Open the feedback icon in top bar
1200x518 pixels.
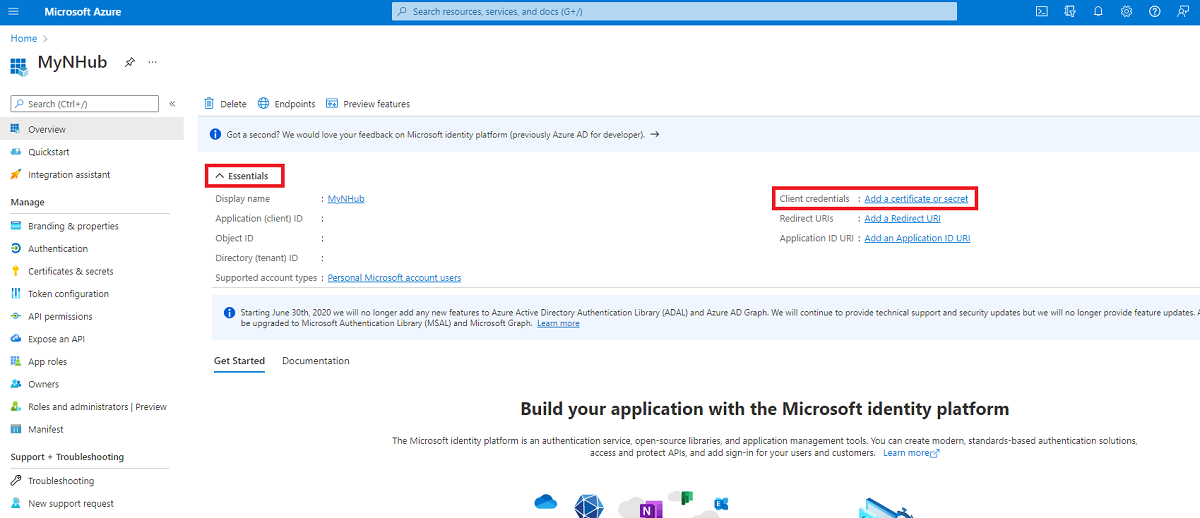pos(1183,11)
